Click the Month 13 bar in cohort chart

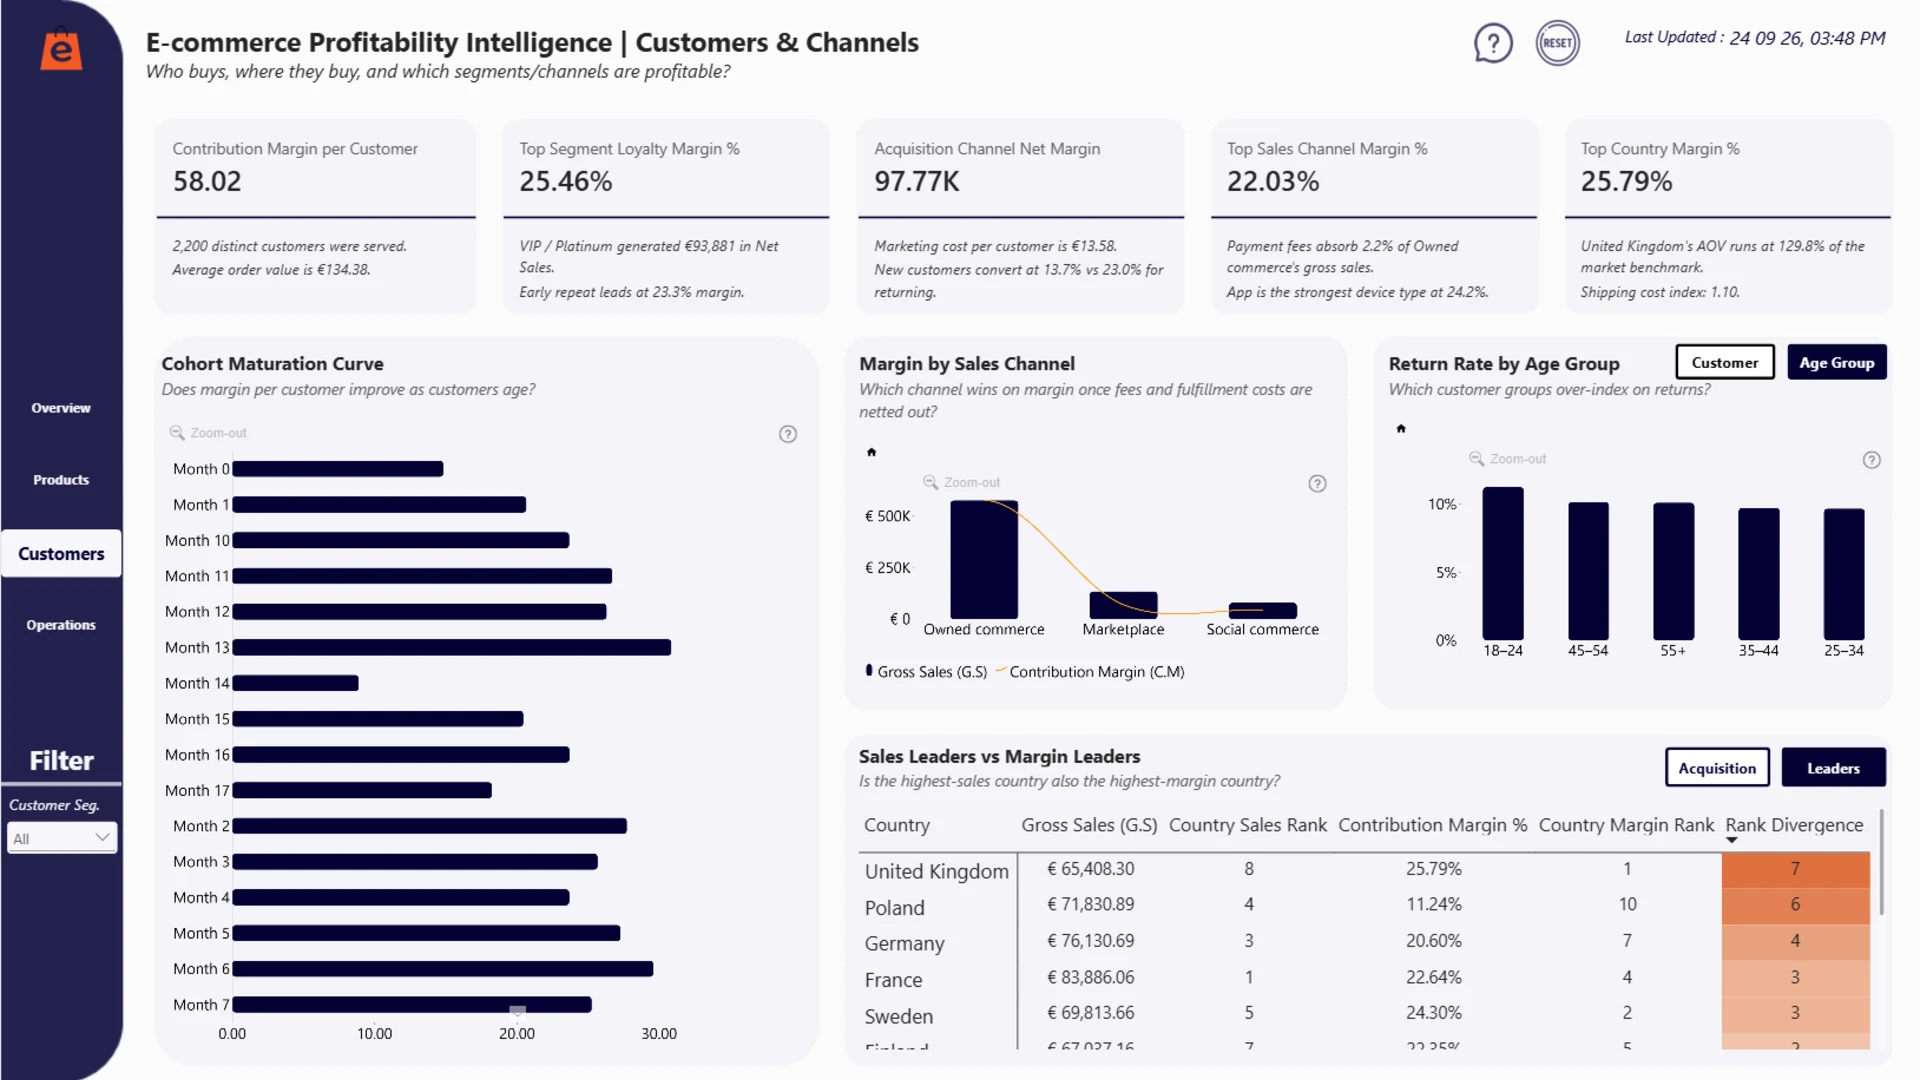(451, 648)
